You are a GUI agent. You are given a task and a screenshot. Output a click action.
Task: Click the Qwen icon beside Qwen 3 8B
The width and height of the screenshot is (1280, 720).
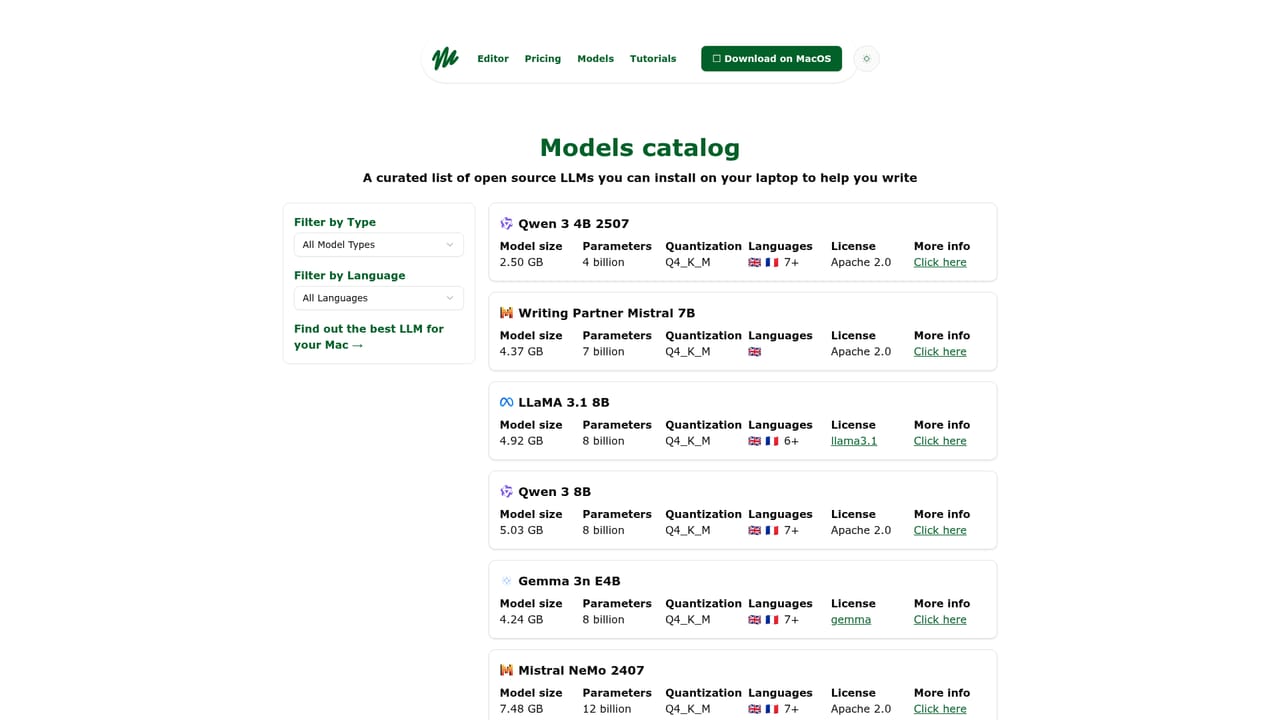point(506,492)
